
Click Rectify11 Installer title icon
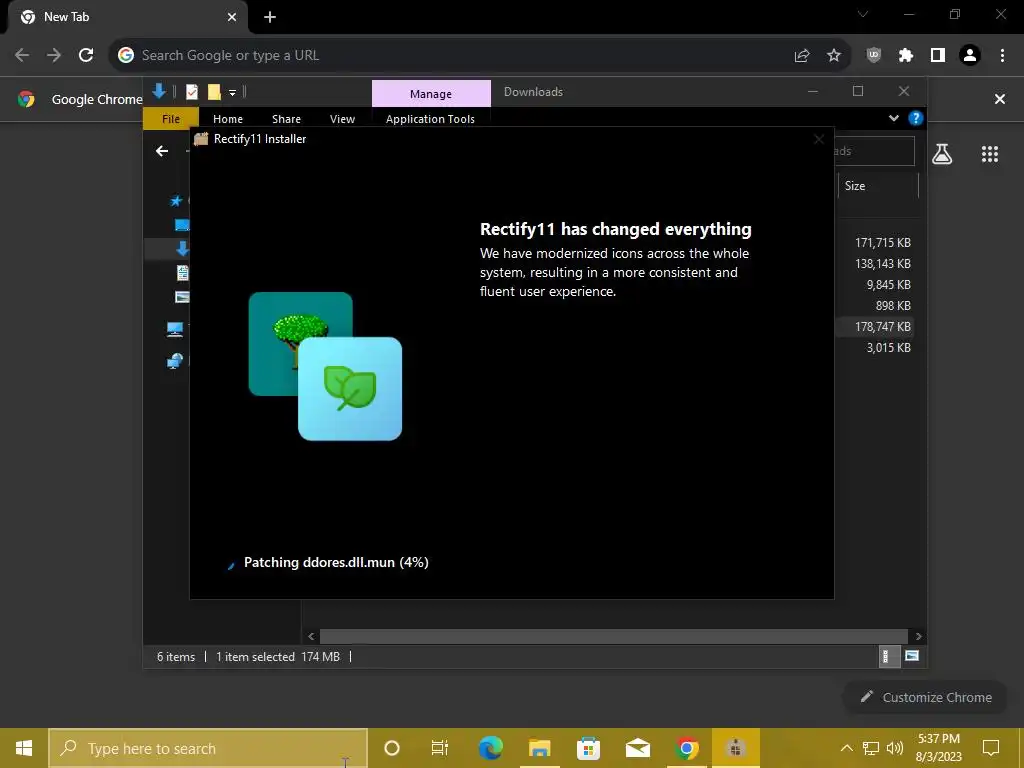tap(201, 138)
